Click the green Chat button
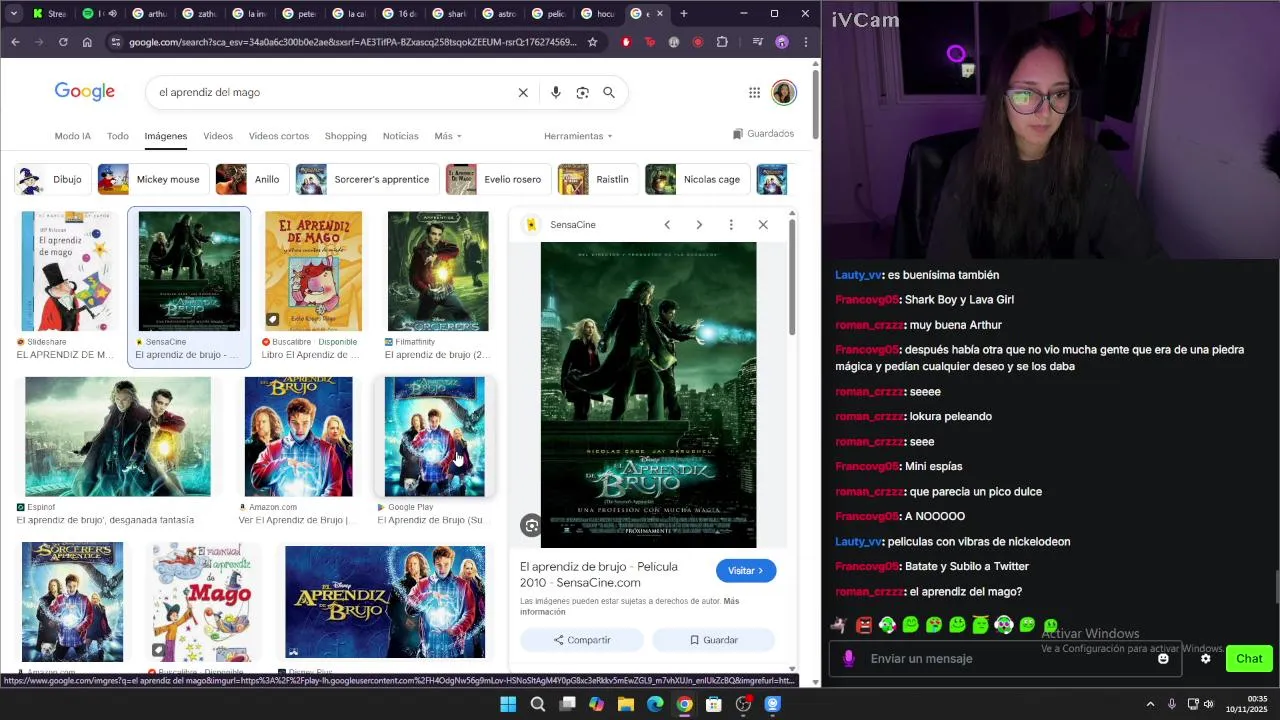 point(1249,658)
